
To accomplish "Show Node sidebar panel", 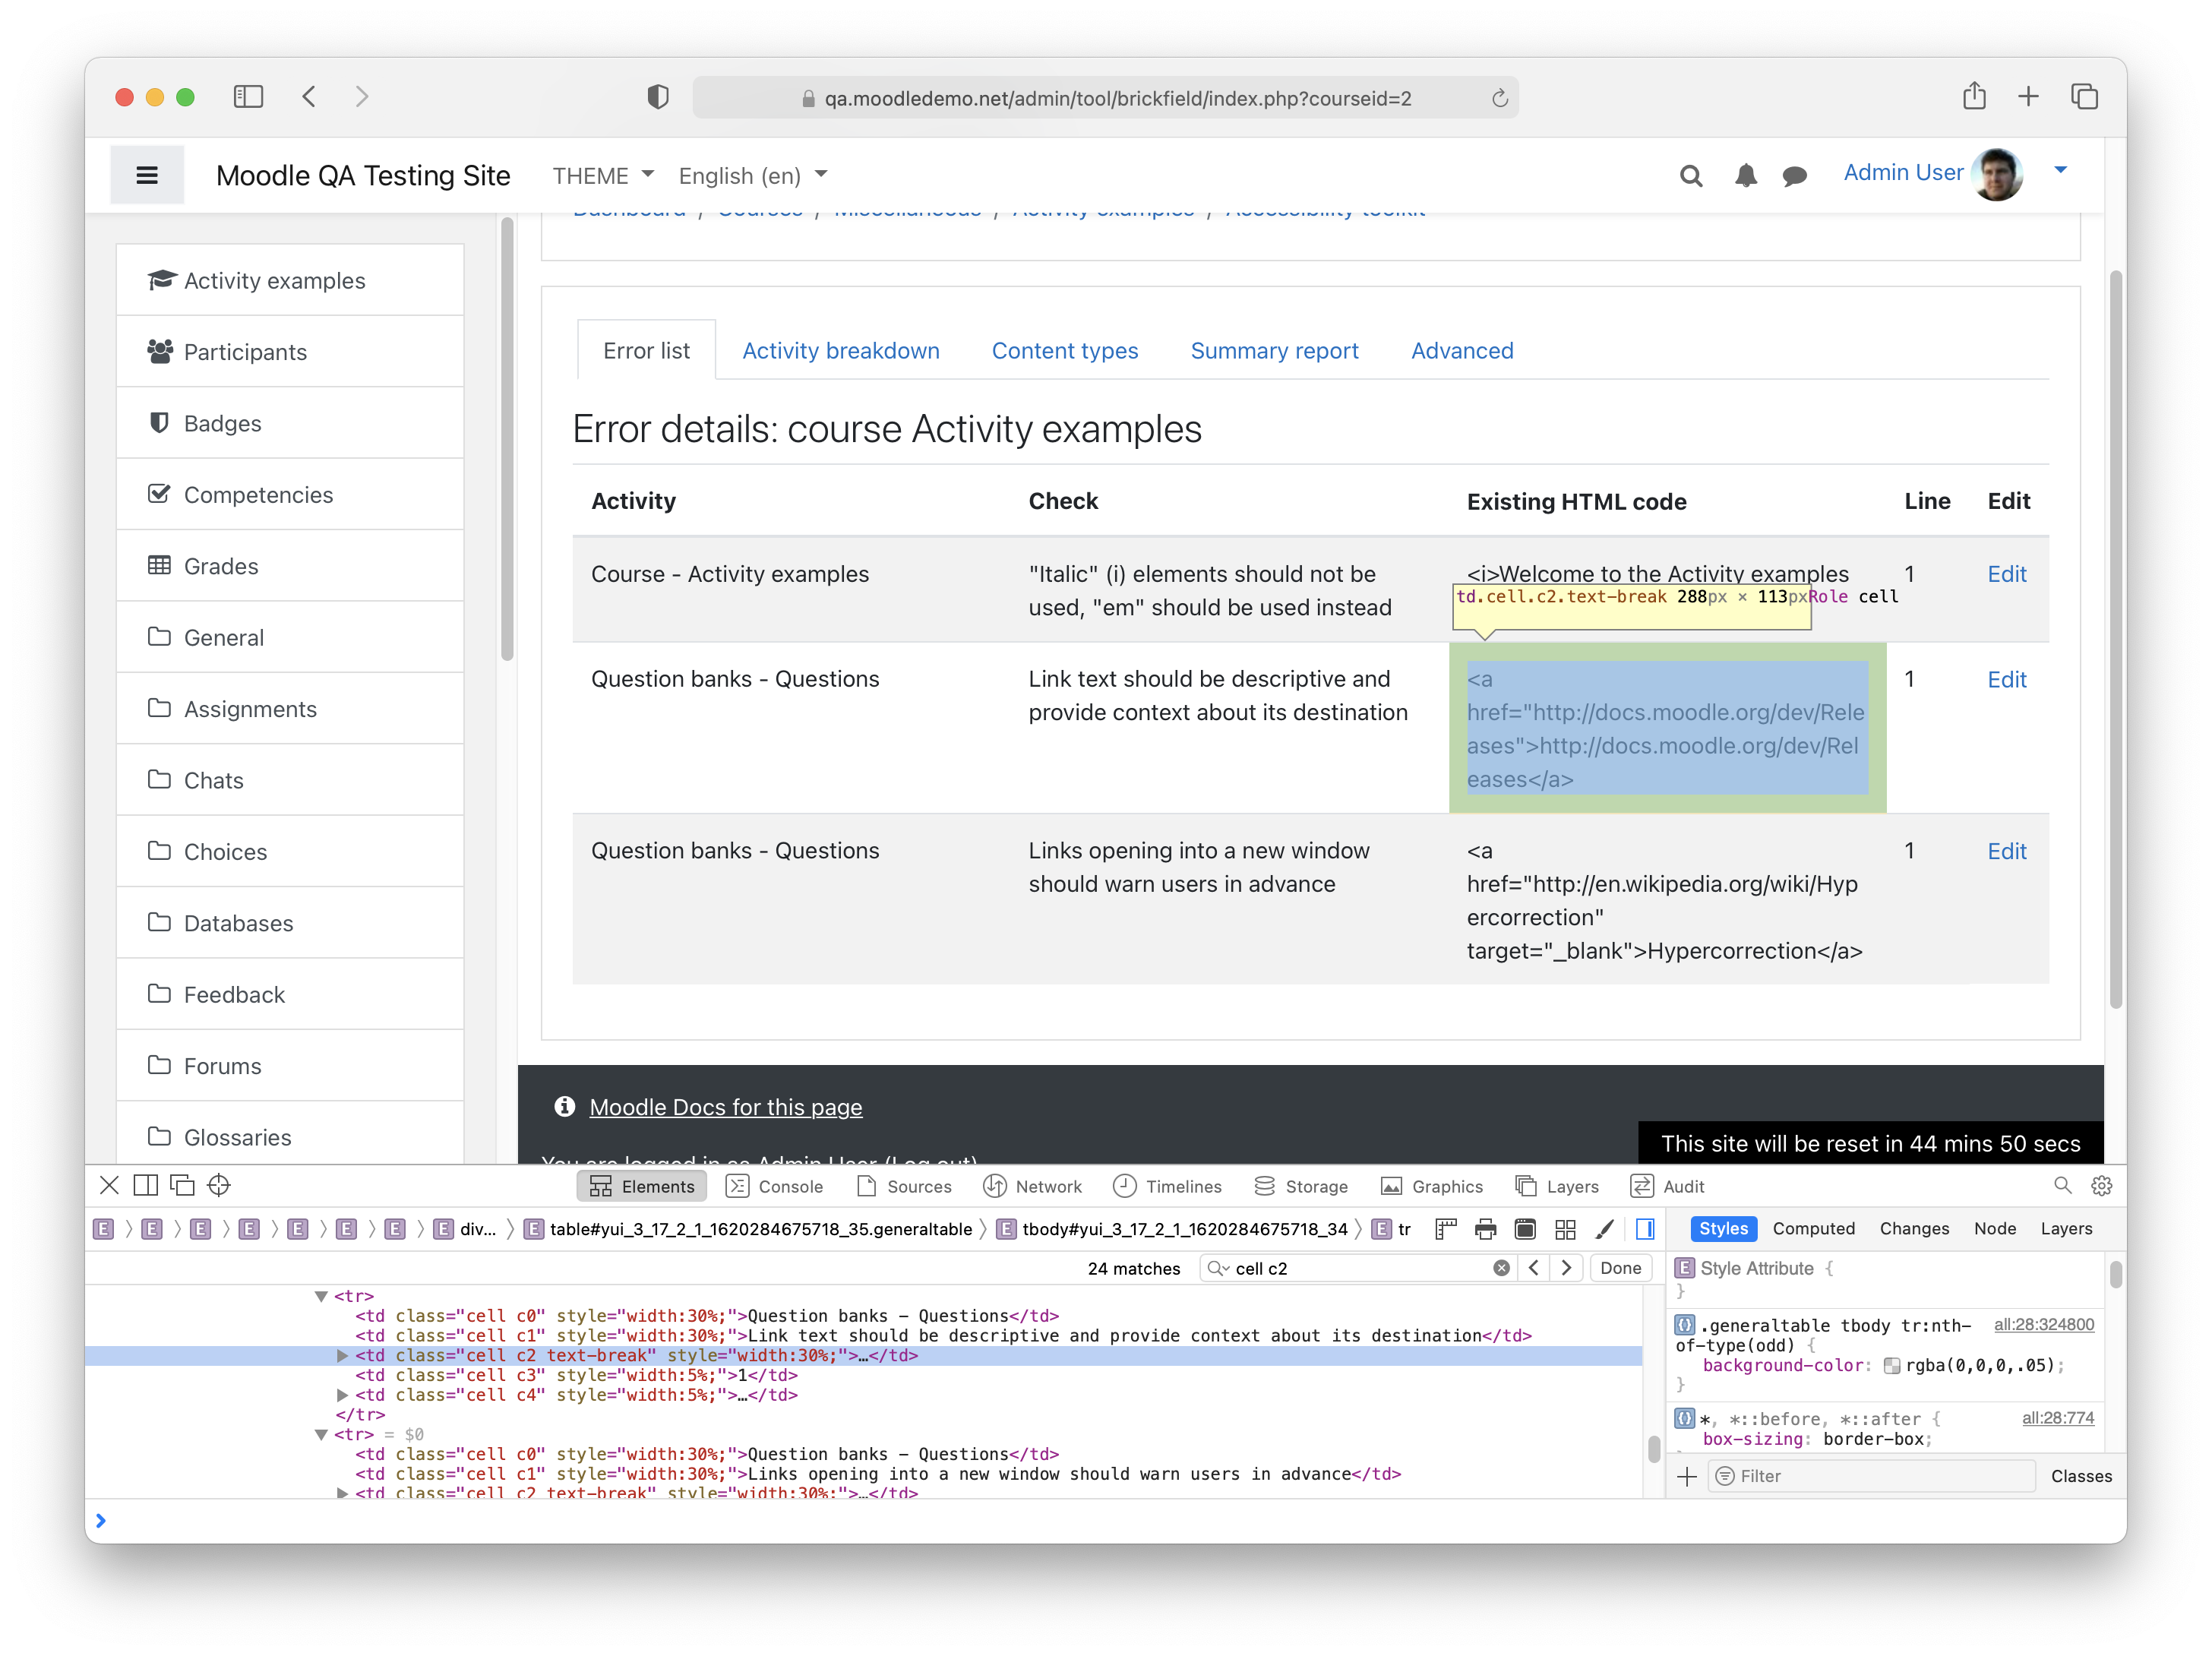I will [x=1994, y=1229].
